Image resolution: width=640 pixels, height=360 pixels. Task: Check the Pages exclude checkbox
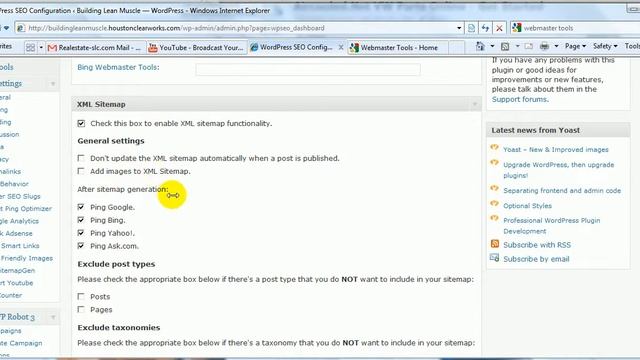[x=81, y=309]
